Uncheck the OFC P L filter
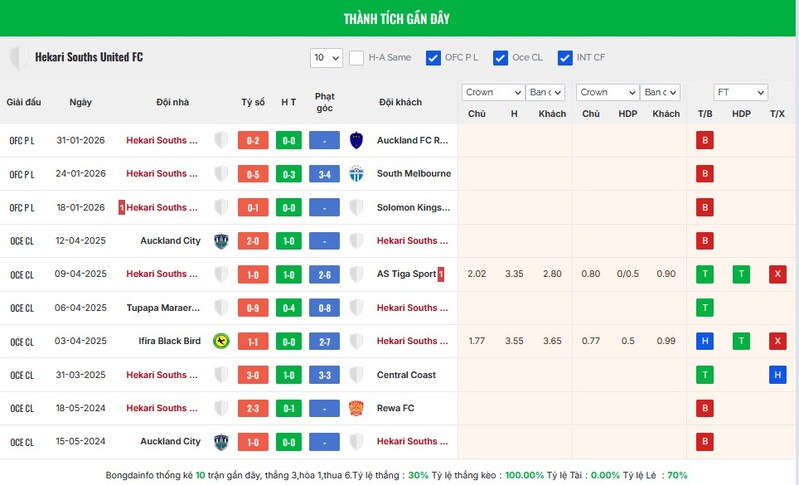 (x=433, y=58)
